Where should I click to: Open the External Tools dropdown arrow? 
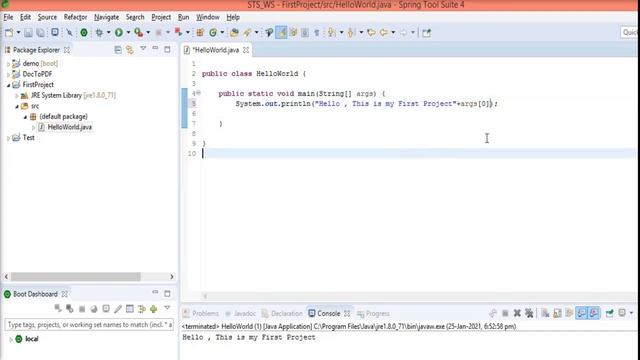(148, 33)
